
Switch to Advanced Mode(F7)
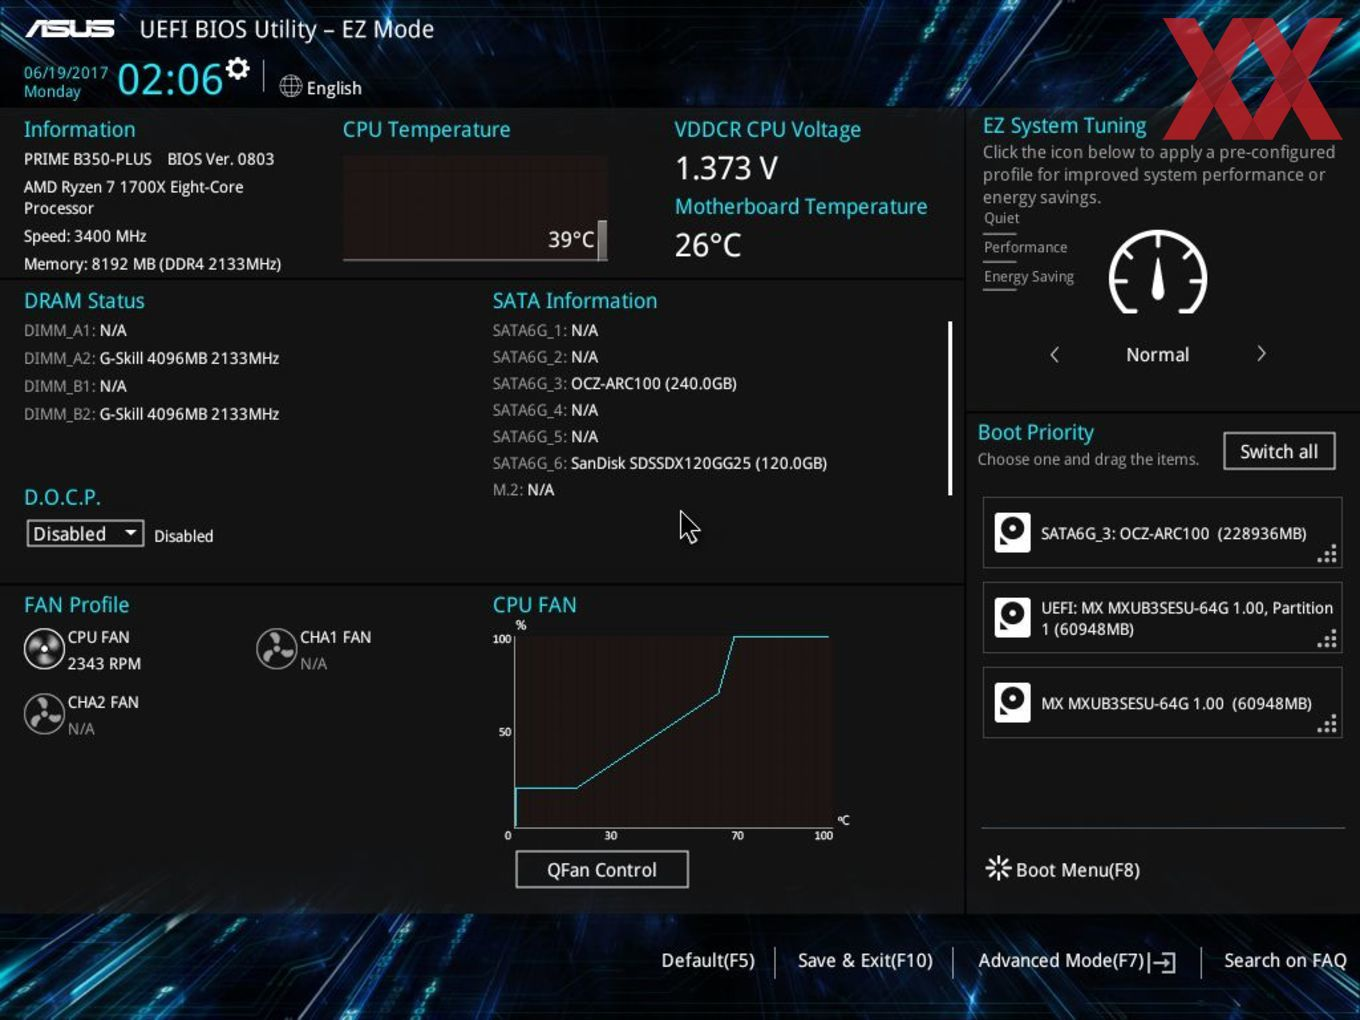(1060, 961)
